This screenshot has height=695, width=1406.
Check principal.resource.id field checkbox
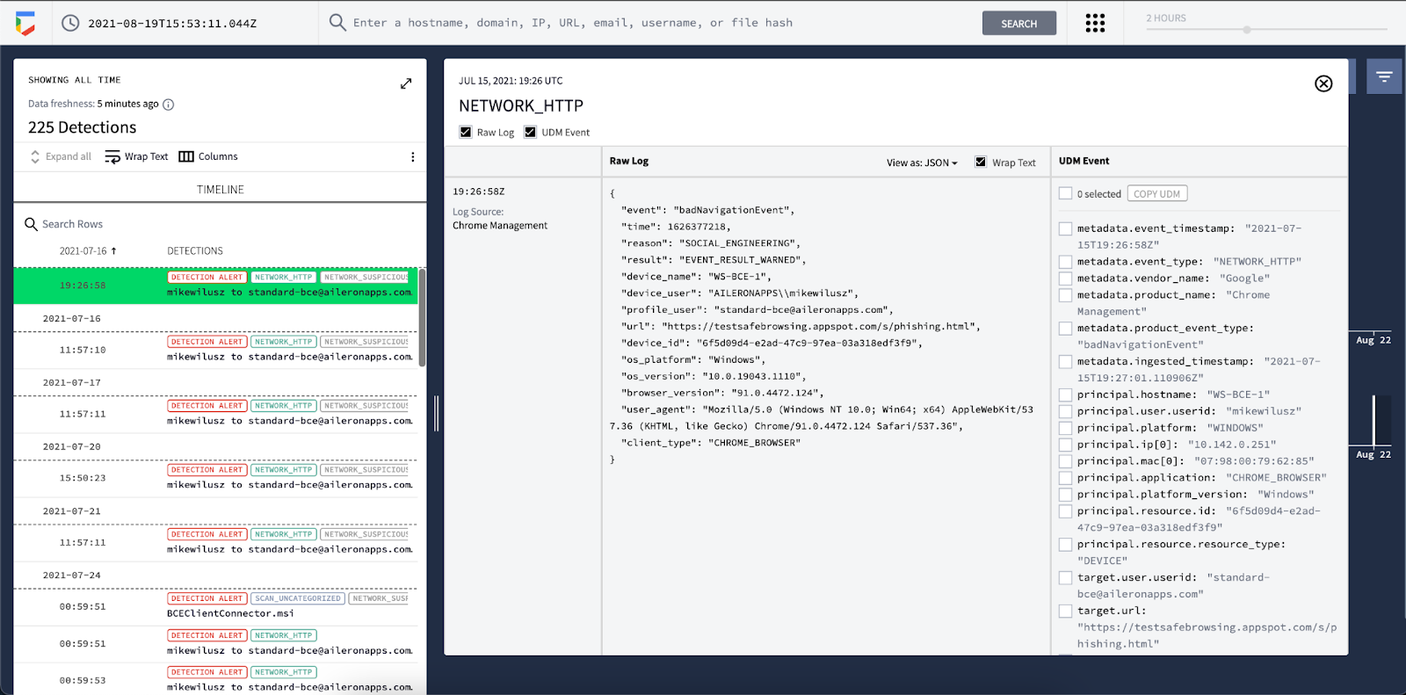1066,511
